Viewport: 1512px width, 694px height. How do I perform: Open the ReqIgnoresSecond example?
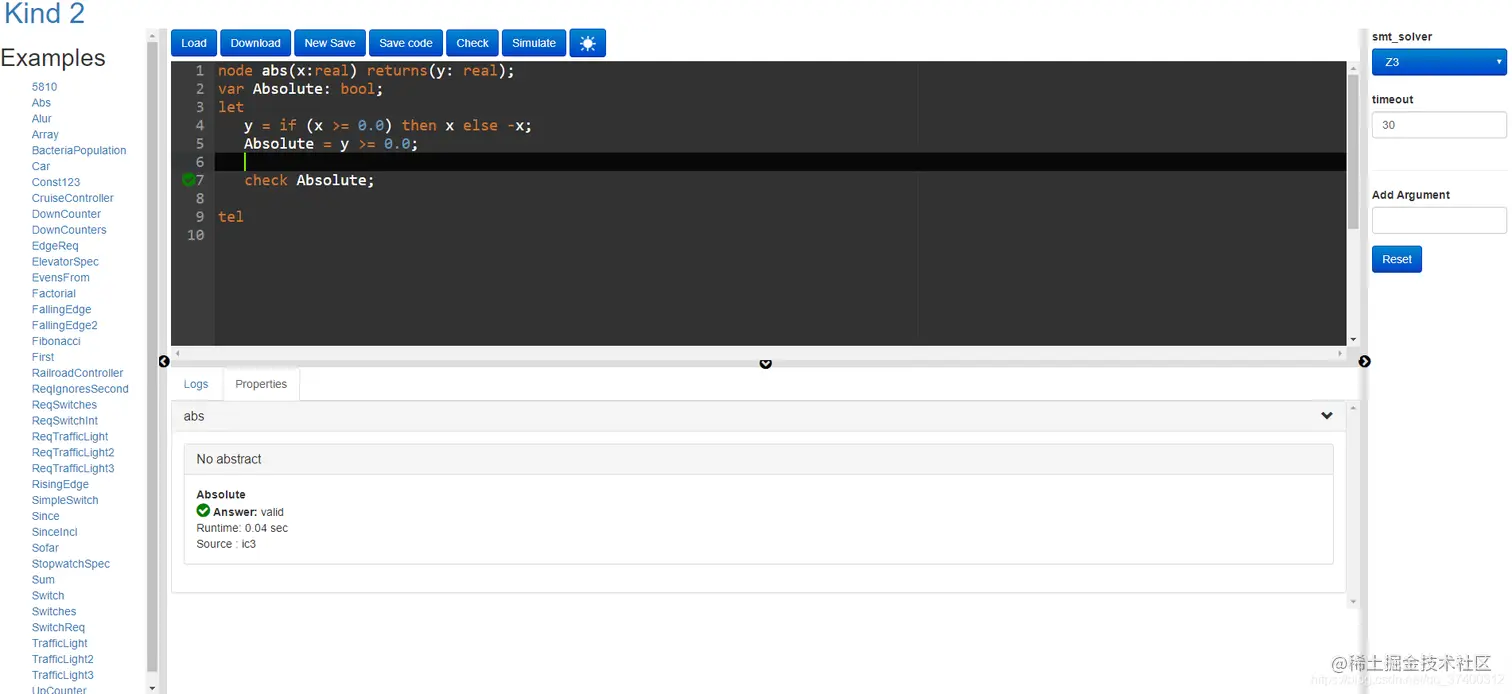[x=80, y=389]
